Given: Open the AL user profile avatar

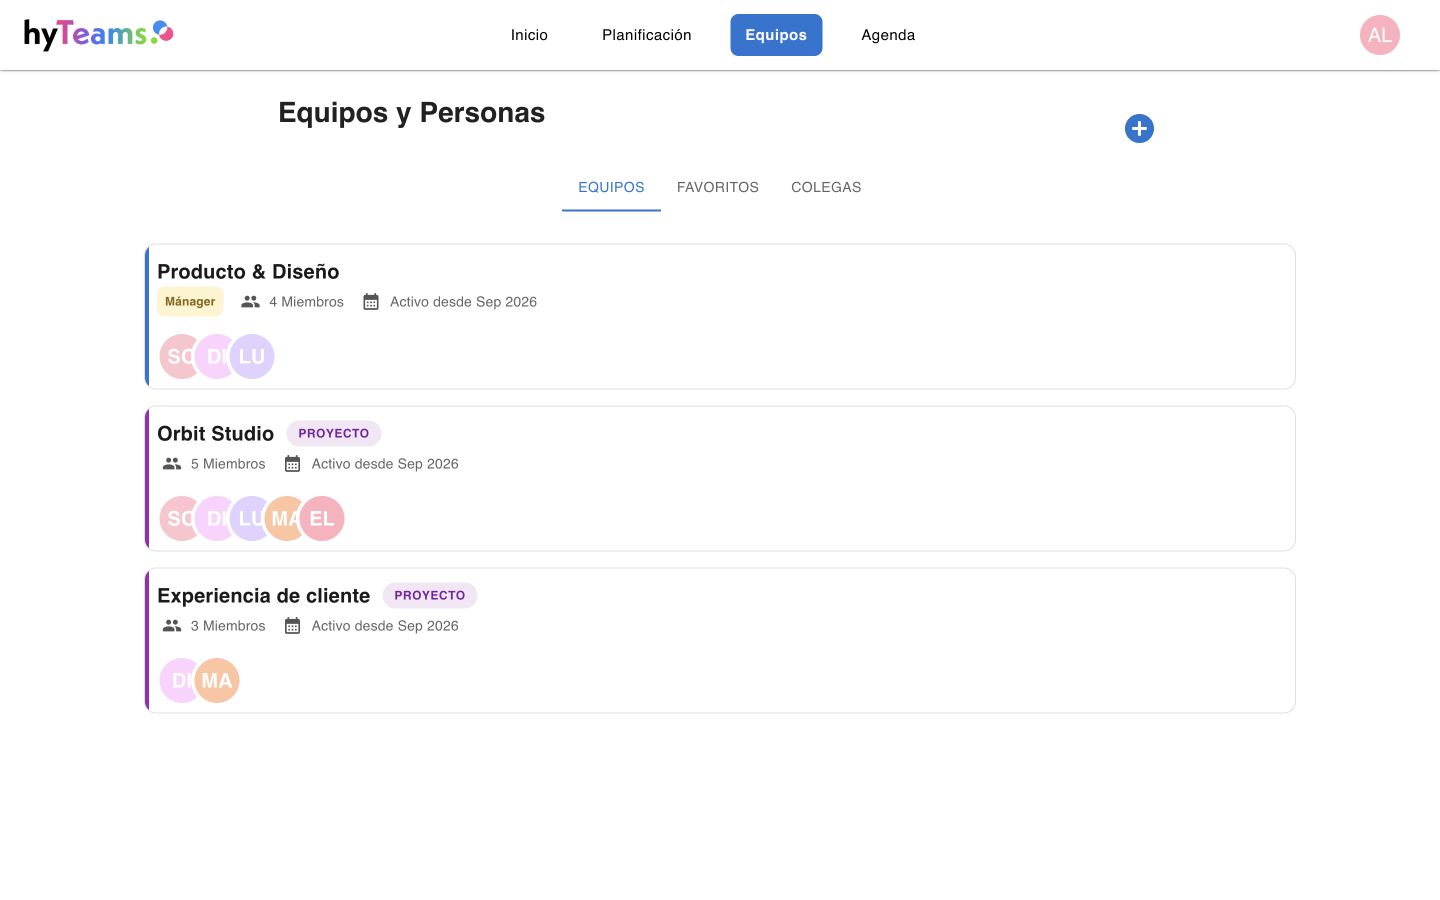Looking at the screenshot, I should tap(1379, 35).
